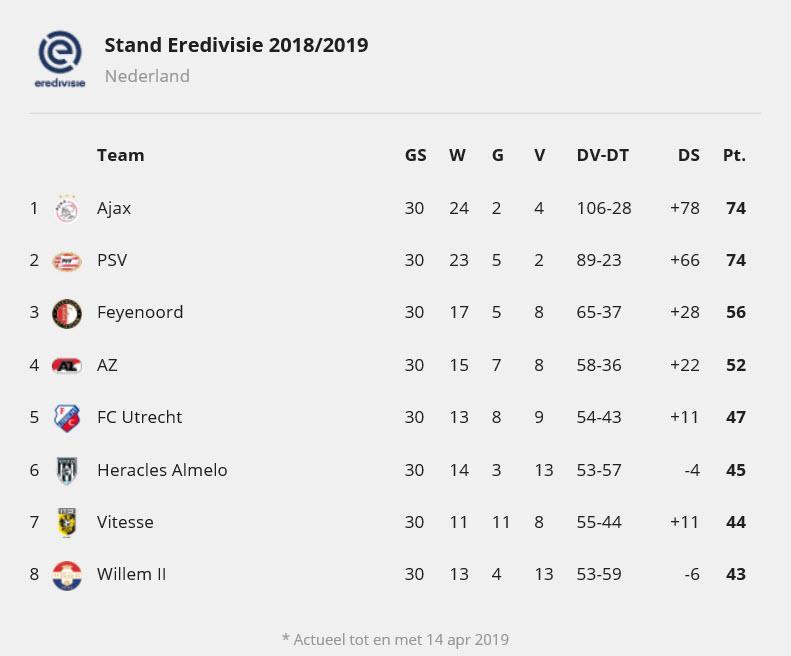The height and width of the screenshot is (656, 791).
Task: Click the Team column header
Action: click(120, 155)
